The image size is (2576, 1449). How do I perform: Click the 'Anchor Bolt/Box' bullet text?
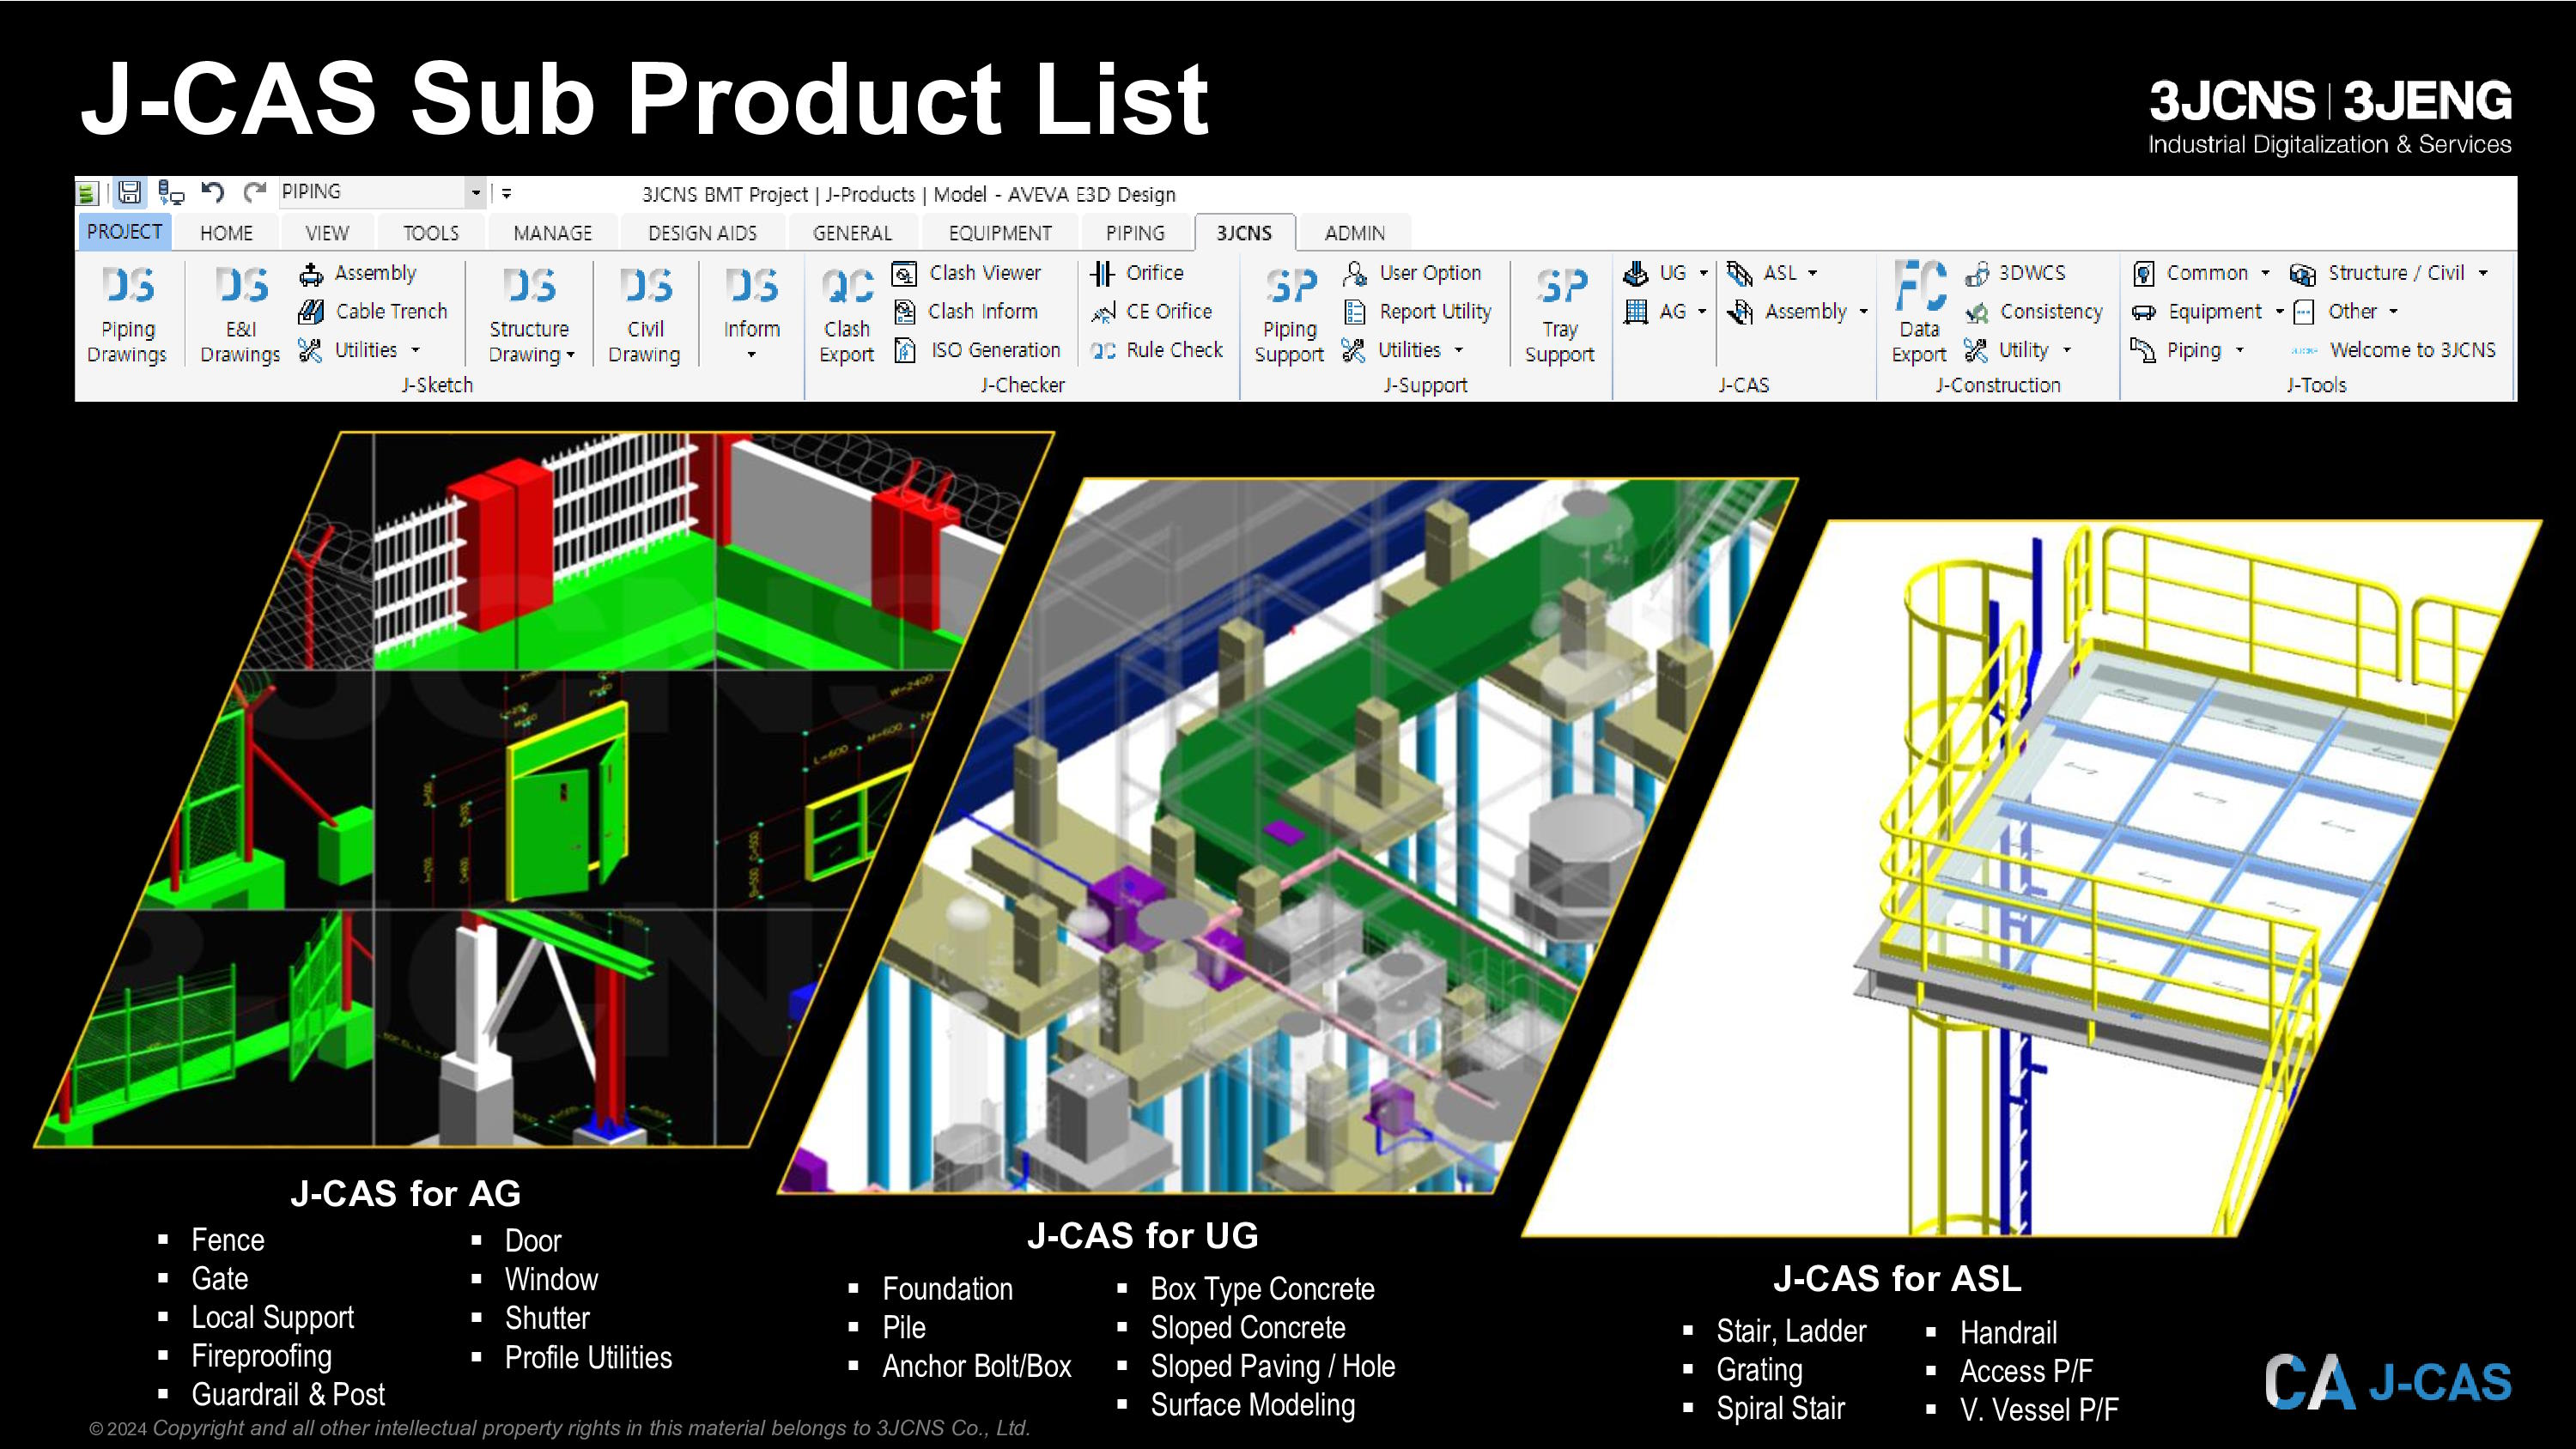(976, 1366)
